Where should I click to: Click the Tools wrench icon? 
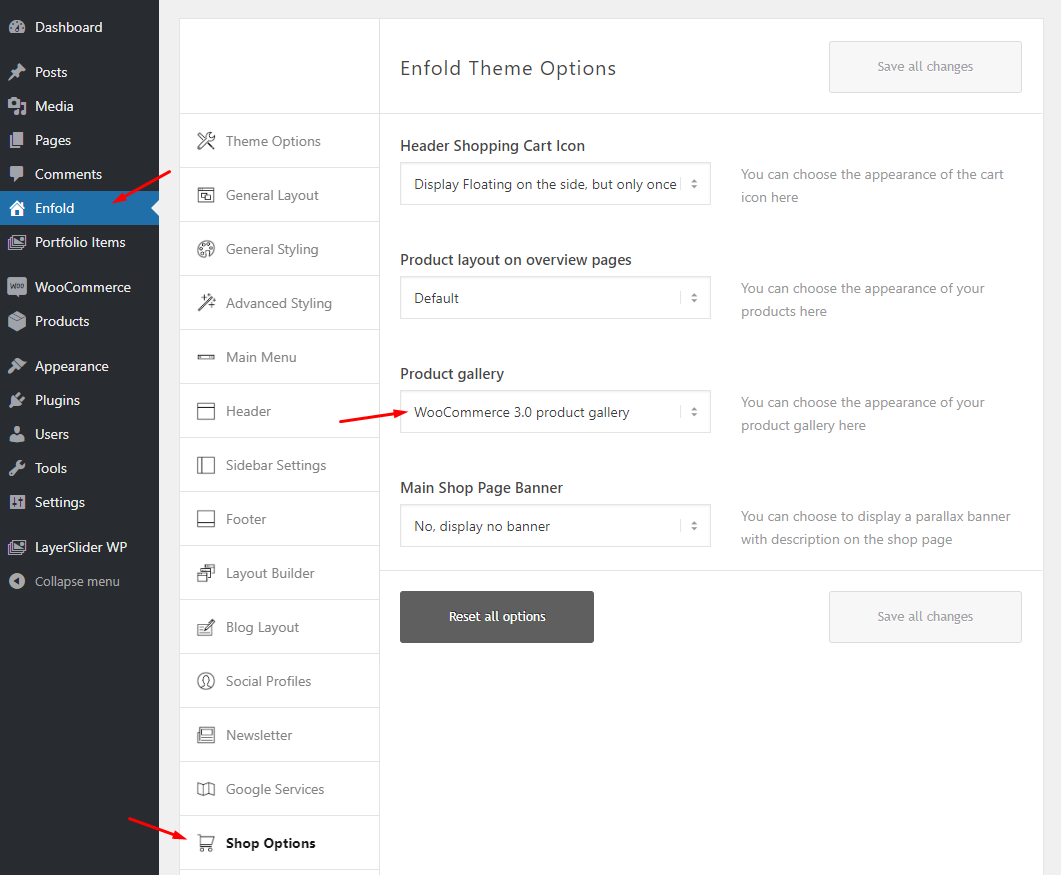pos(17,468)
